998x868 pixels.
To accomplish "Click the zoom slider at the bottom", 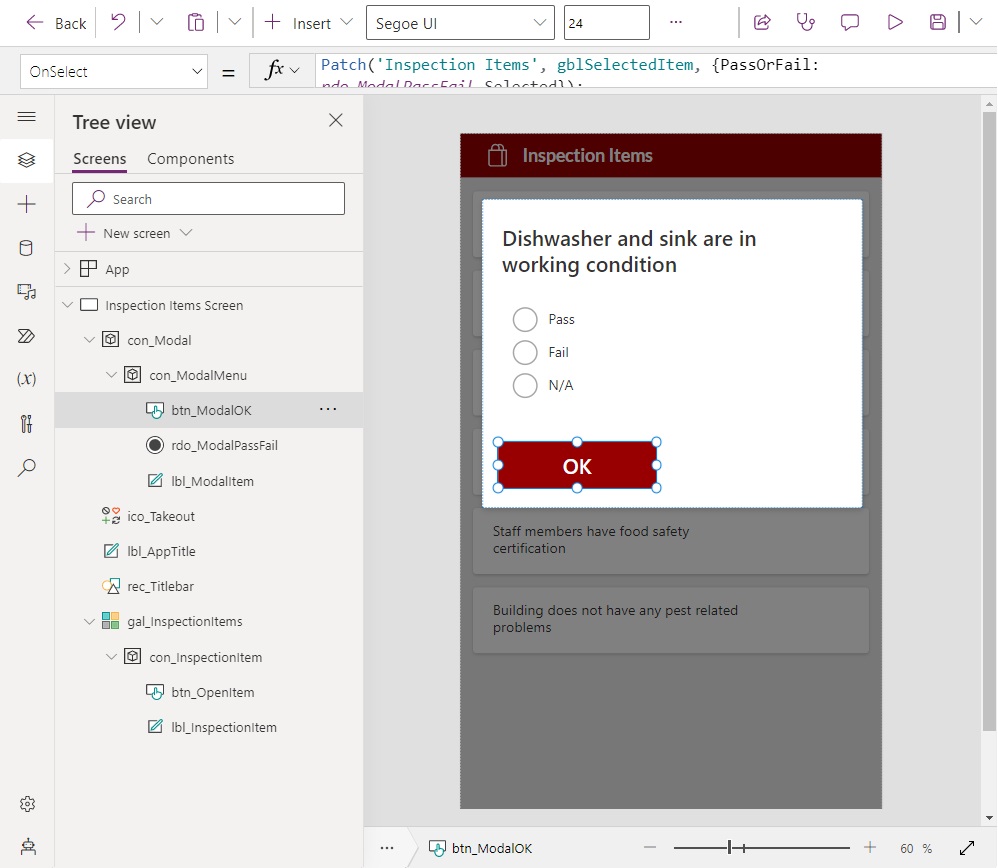I will coord(761,848).
